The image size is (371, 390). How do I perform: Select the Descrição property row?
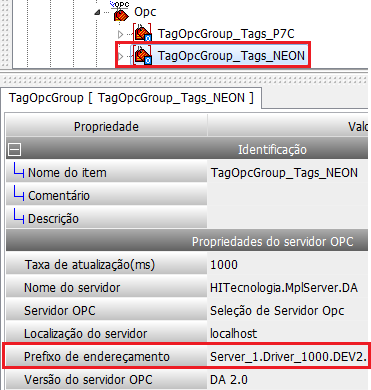click(106, 218)
